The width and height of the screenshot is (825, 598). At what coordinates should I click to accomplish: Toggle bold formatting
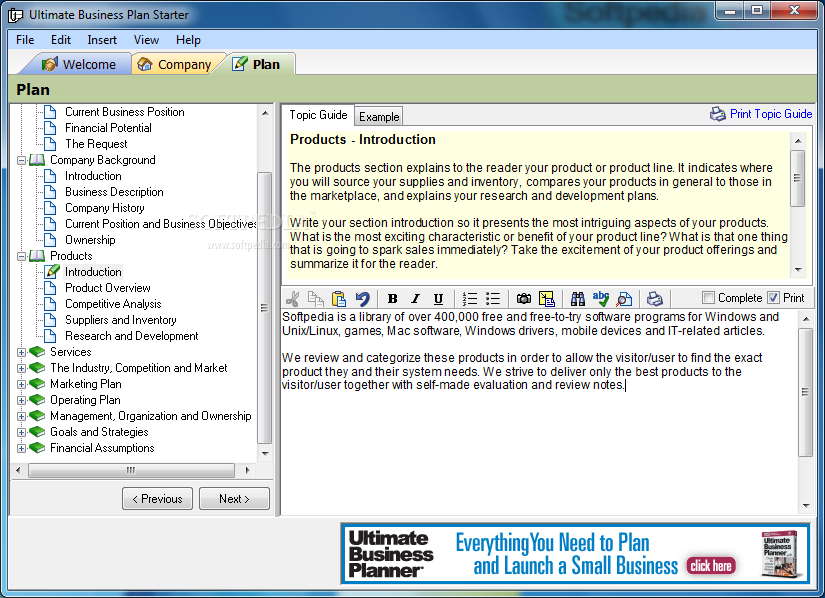393,299
